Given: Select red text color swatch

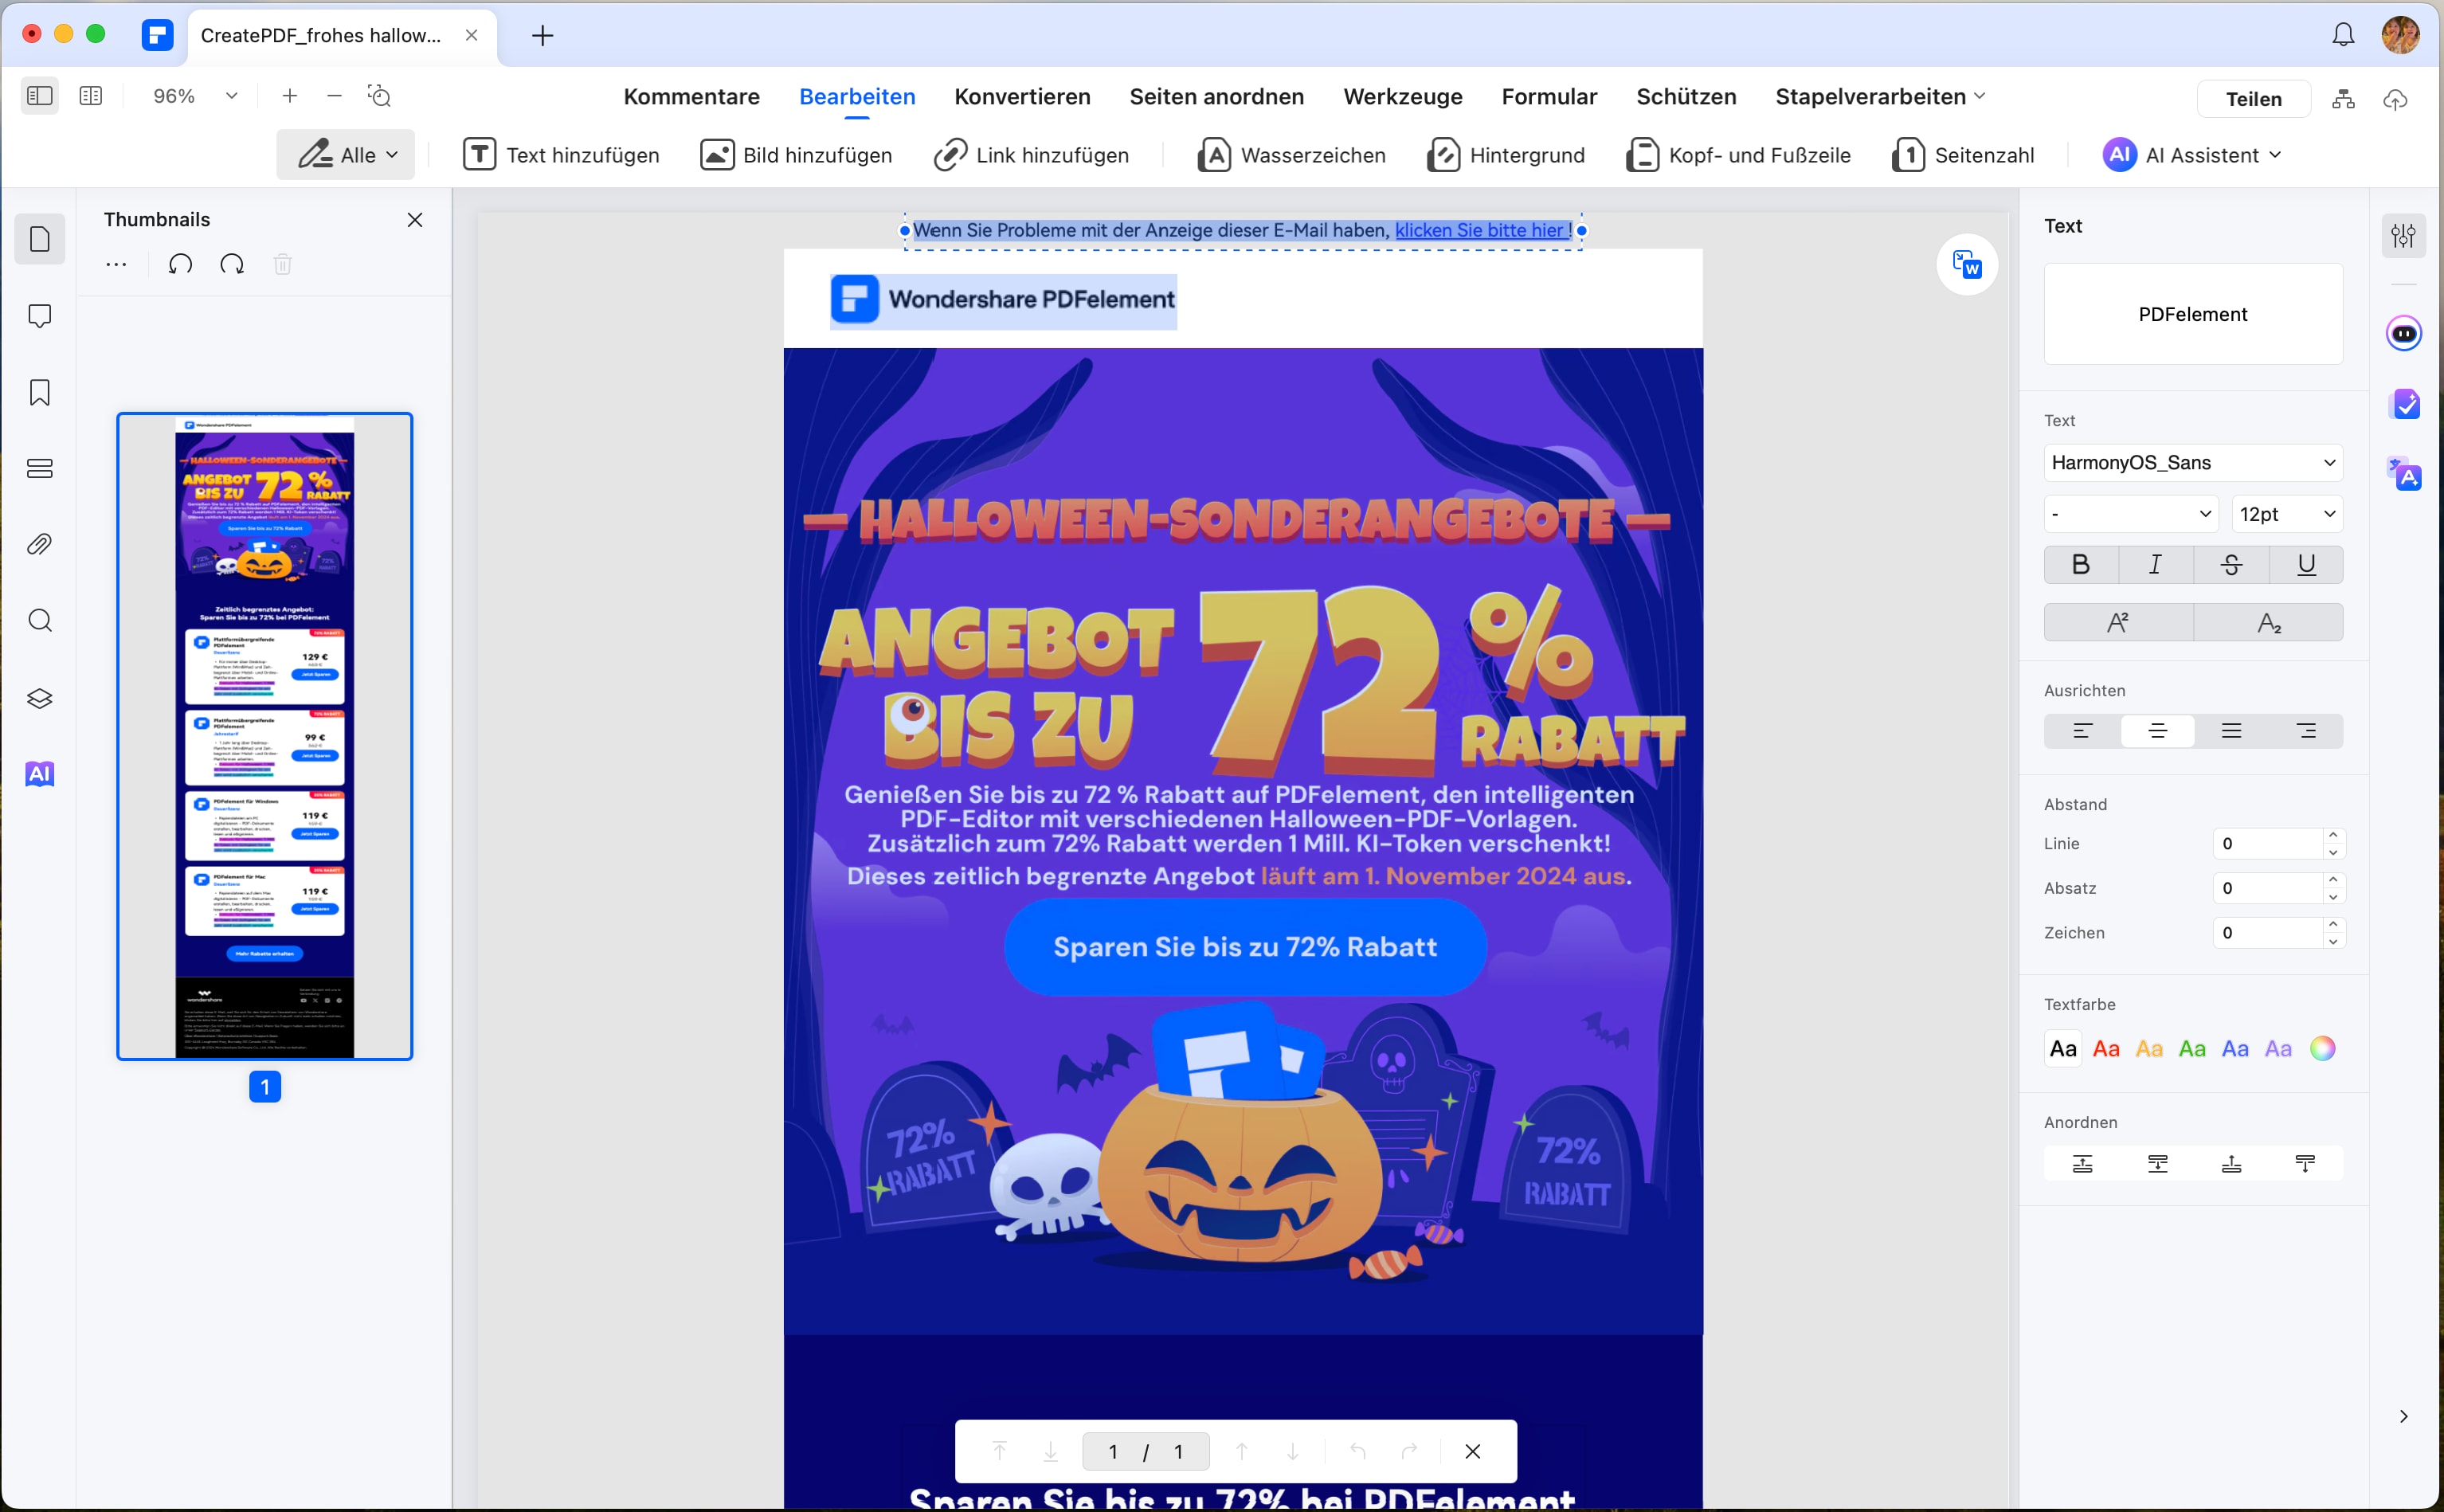Looking at the screenshot, I should [2106, 1049].
